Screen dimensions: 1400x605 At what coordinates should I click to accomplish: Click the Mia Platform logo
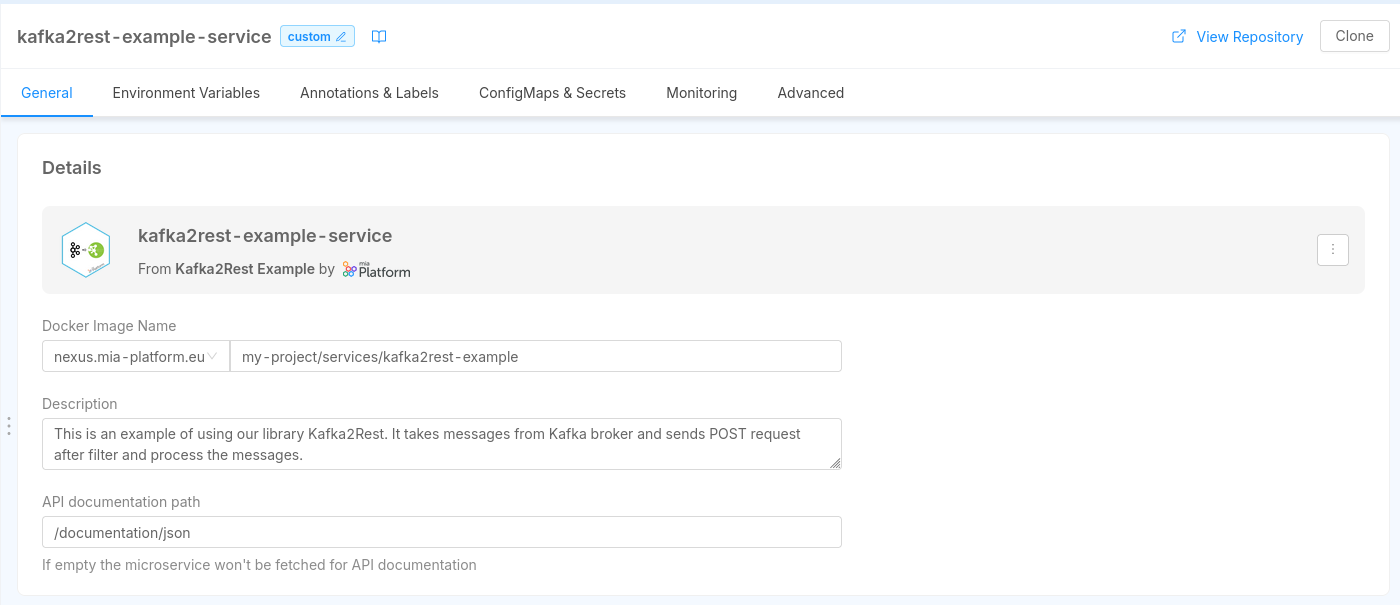point(376,269)
